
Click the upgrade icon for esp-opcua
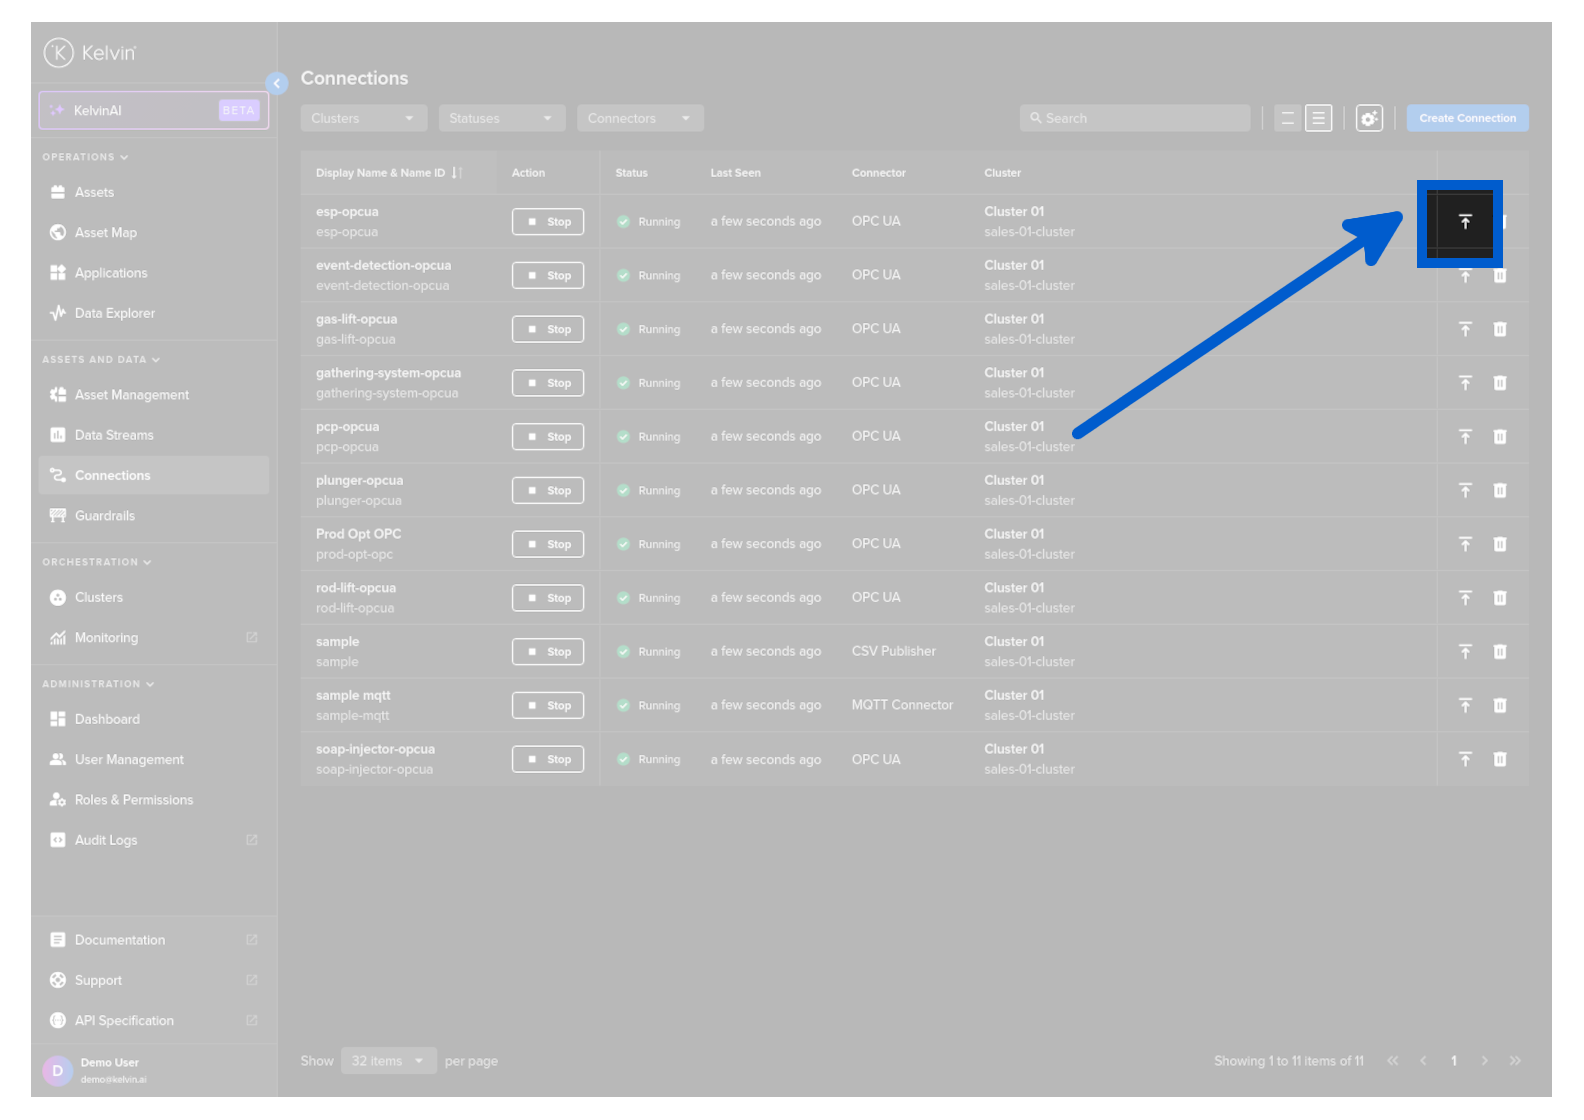(x=1464, y=222)
